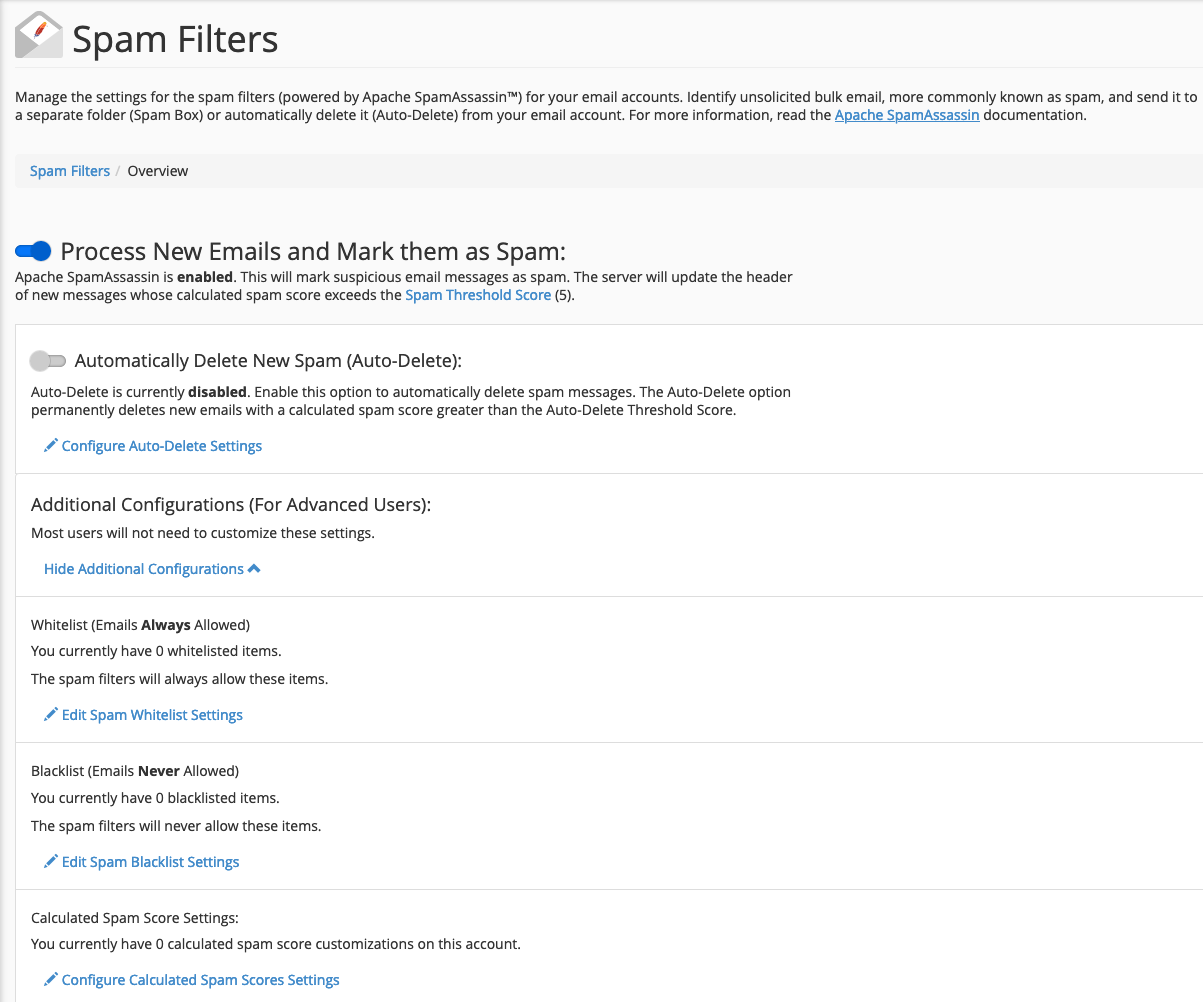This screenshot has width=1203, height=1002.
Task: Open the Spam Threshold Score link
Action: point(478,295)
